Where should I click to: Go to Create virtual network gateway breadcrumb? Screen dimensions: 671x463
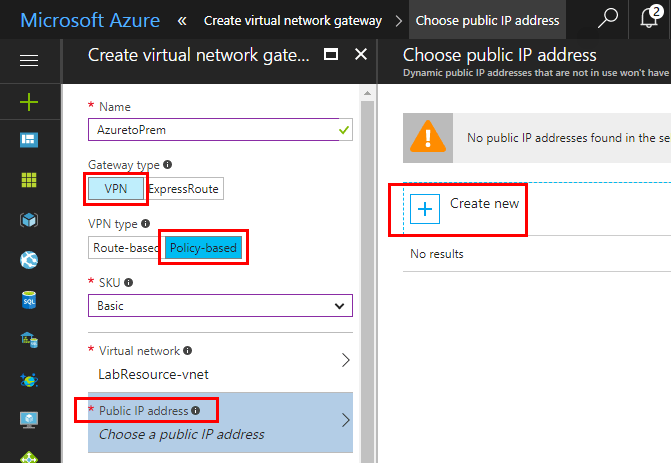pos(292,20)
